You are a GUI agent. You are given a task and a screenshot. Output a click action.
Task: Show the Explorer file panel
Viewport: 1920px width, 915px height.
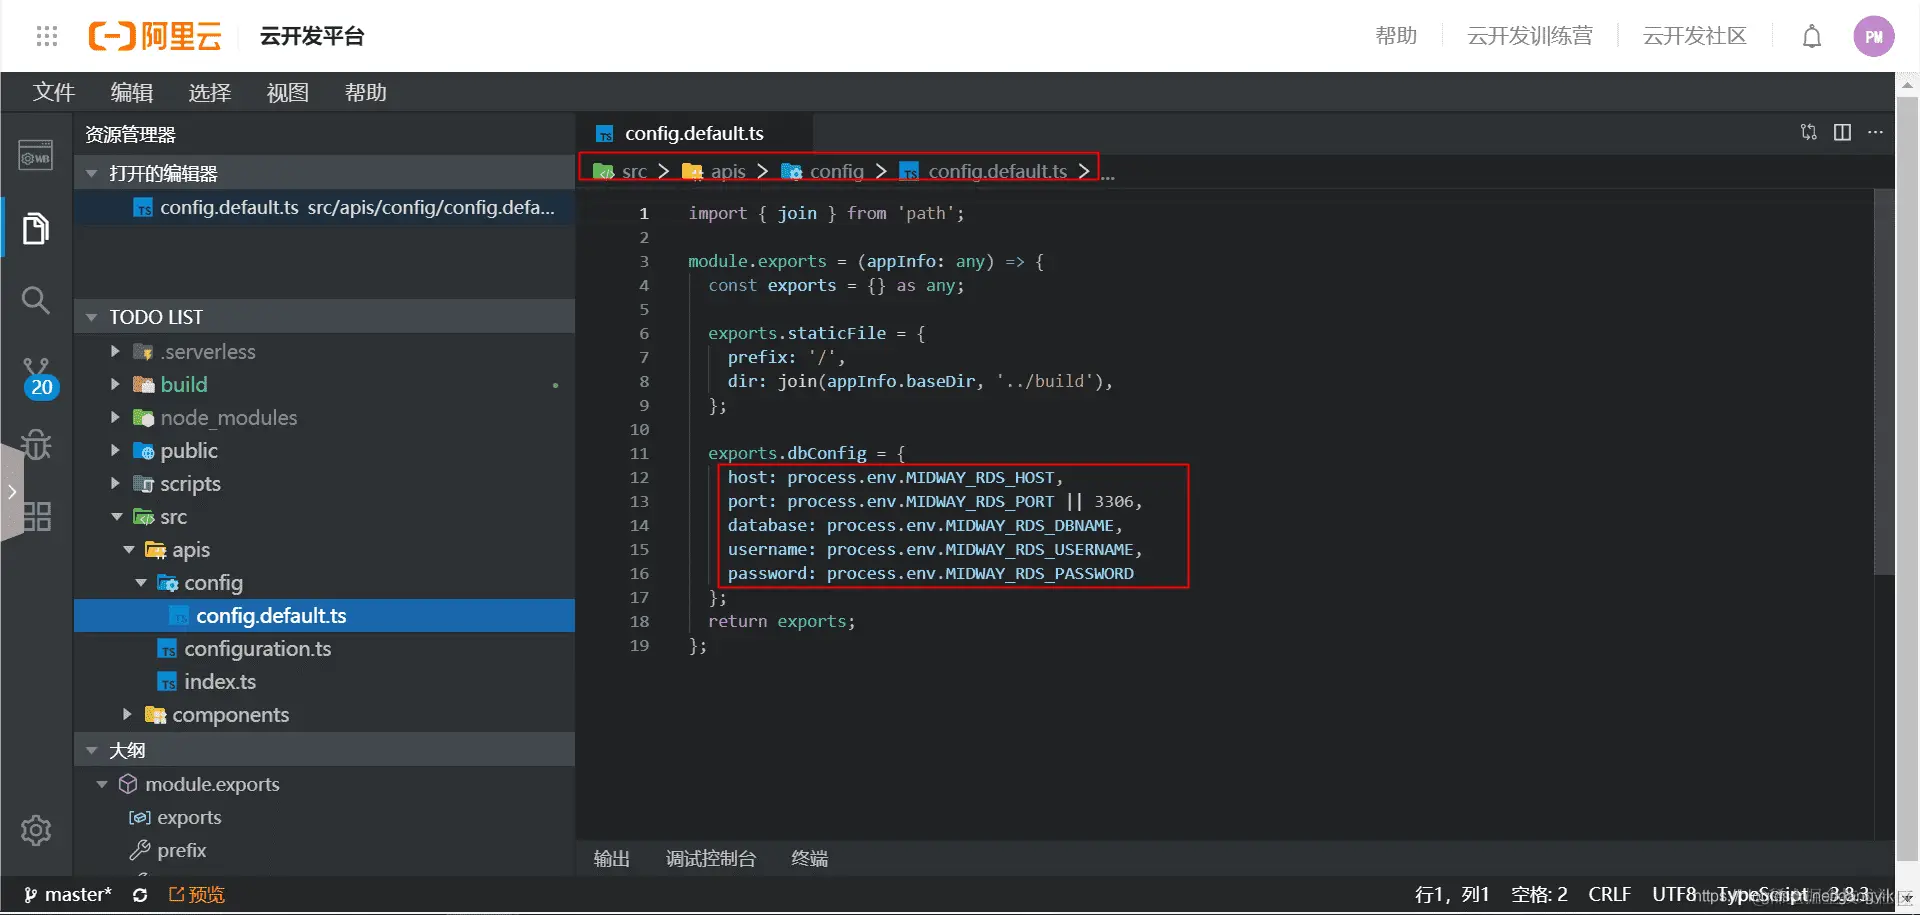tap(36, 229)
